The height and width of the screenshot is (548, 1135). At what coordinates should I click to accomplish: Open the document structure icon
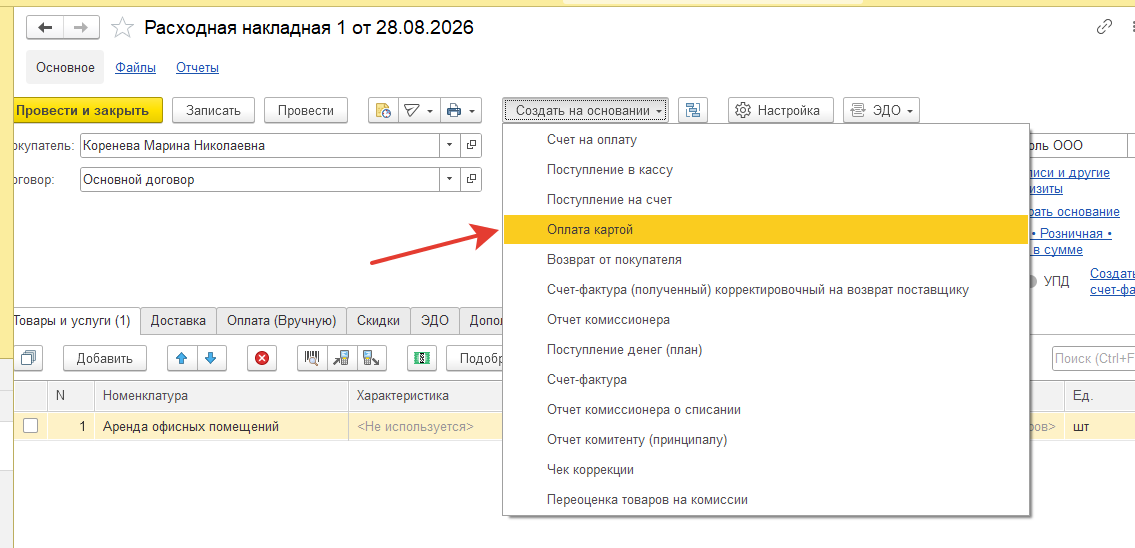point(693,111)
